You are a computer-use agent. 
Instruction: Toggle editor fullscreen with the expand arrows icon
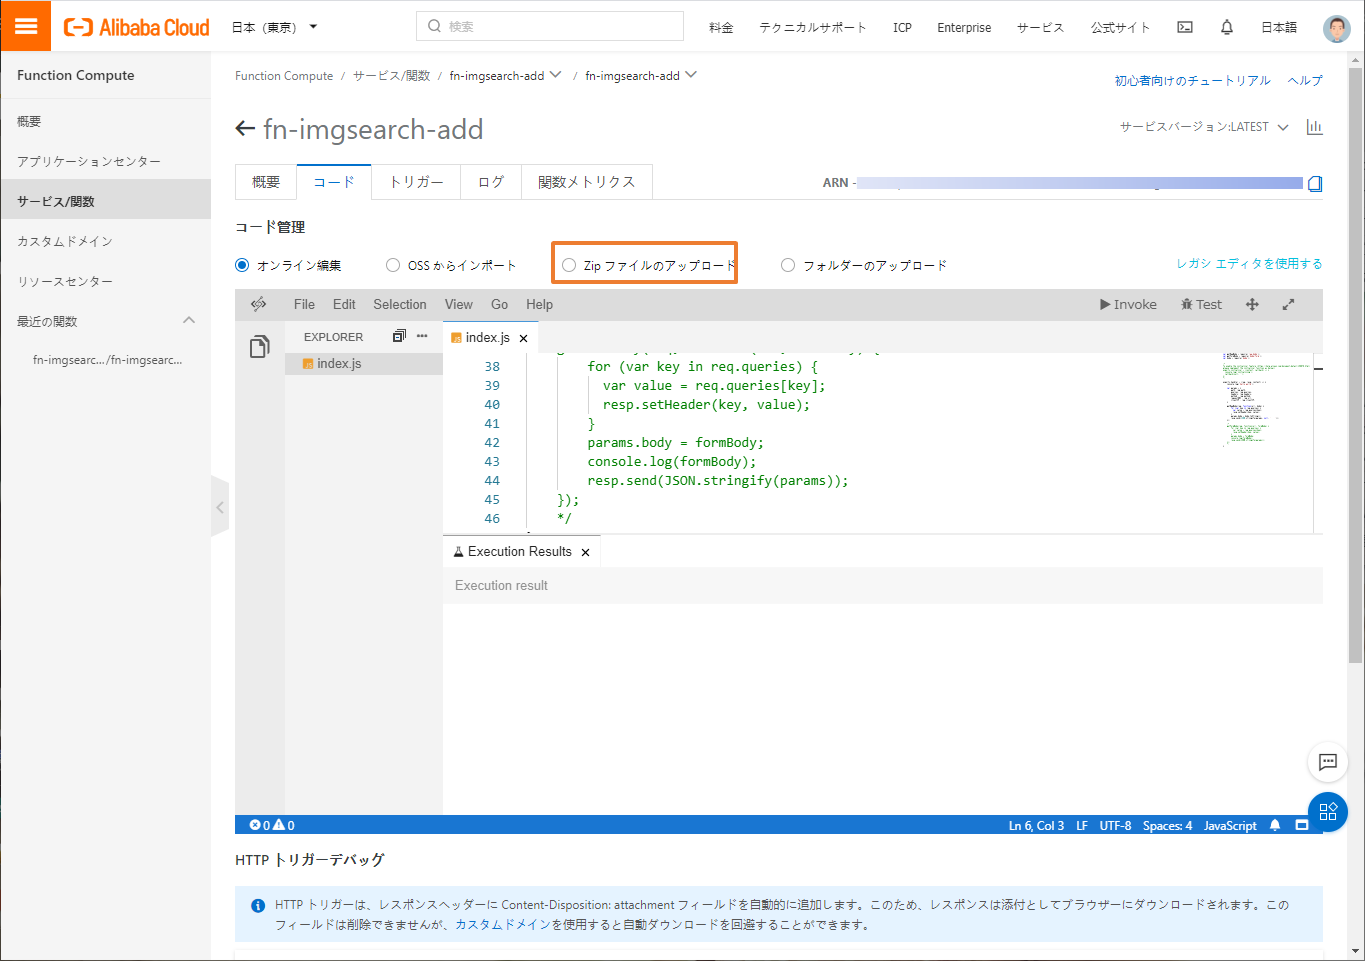pos(1288,304)
